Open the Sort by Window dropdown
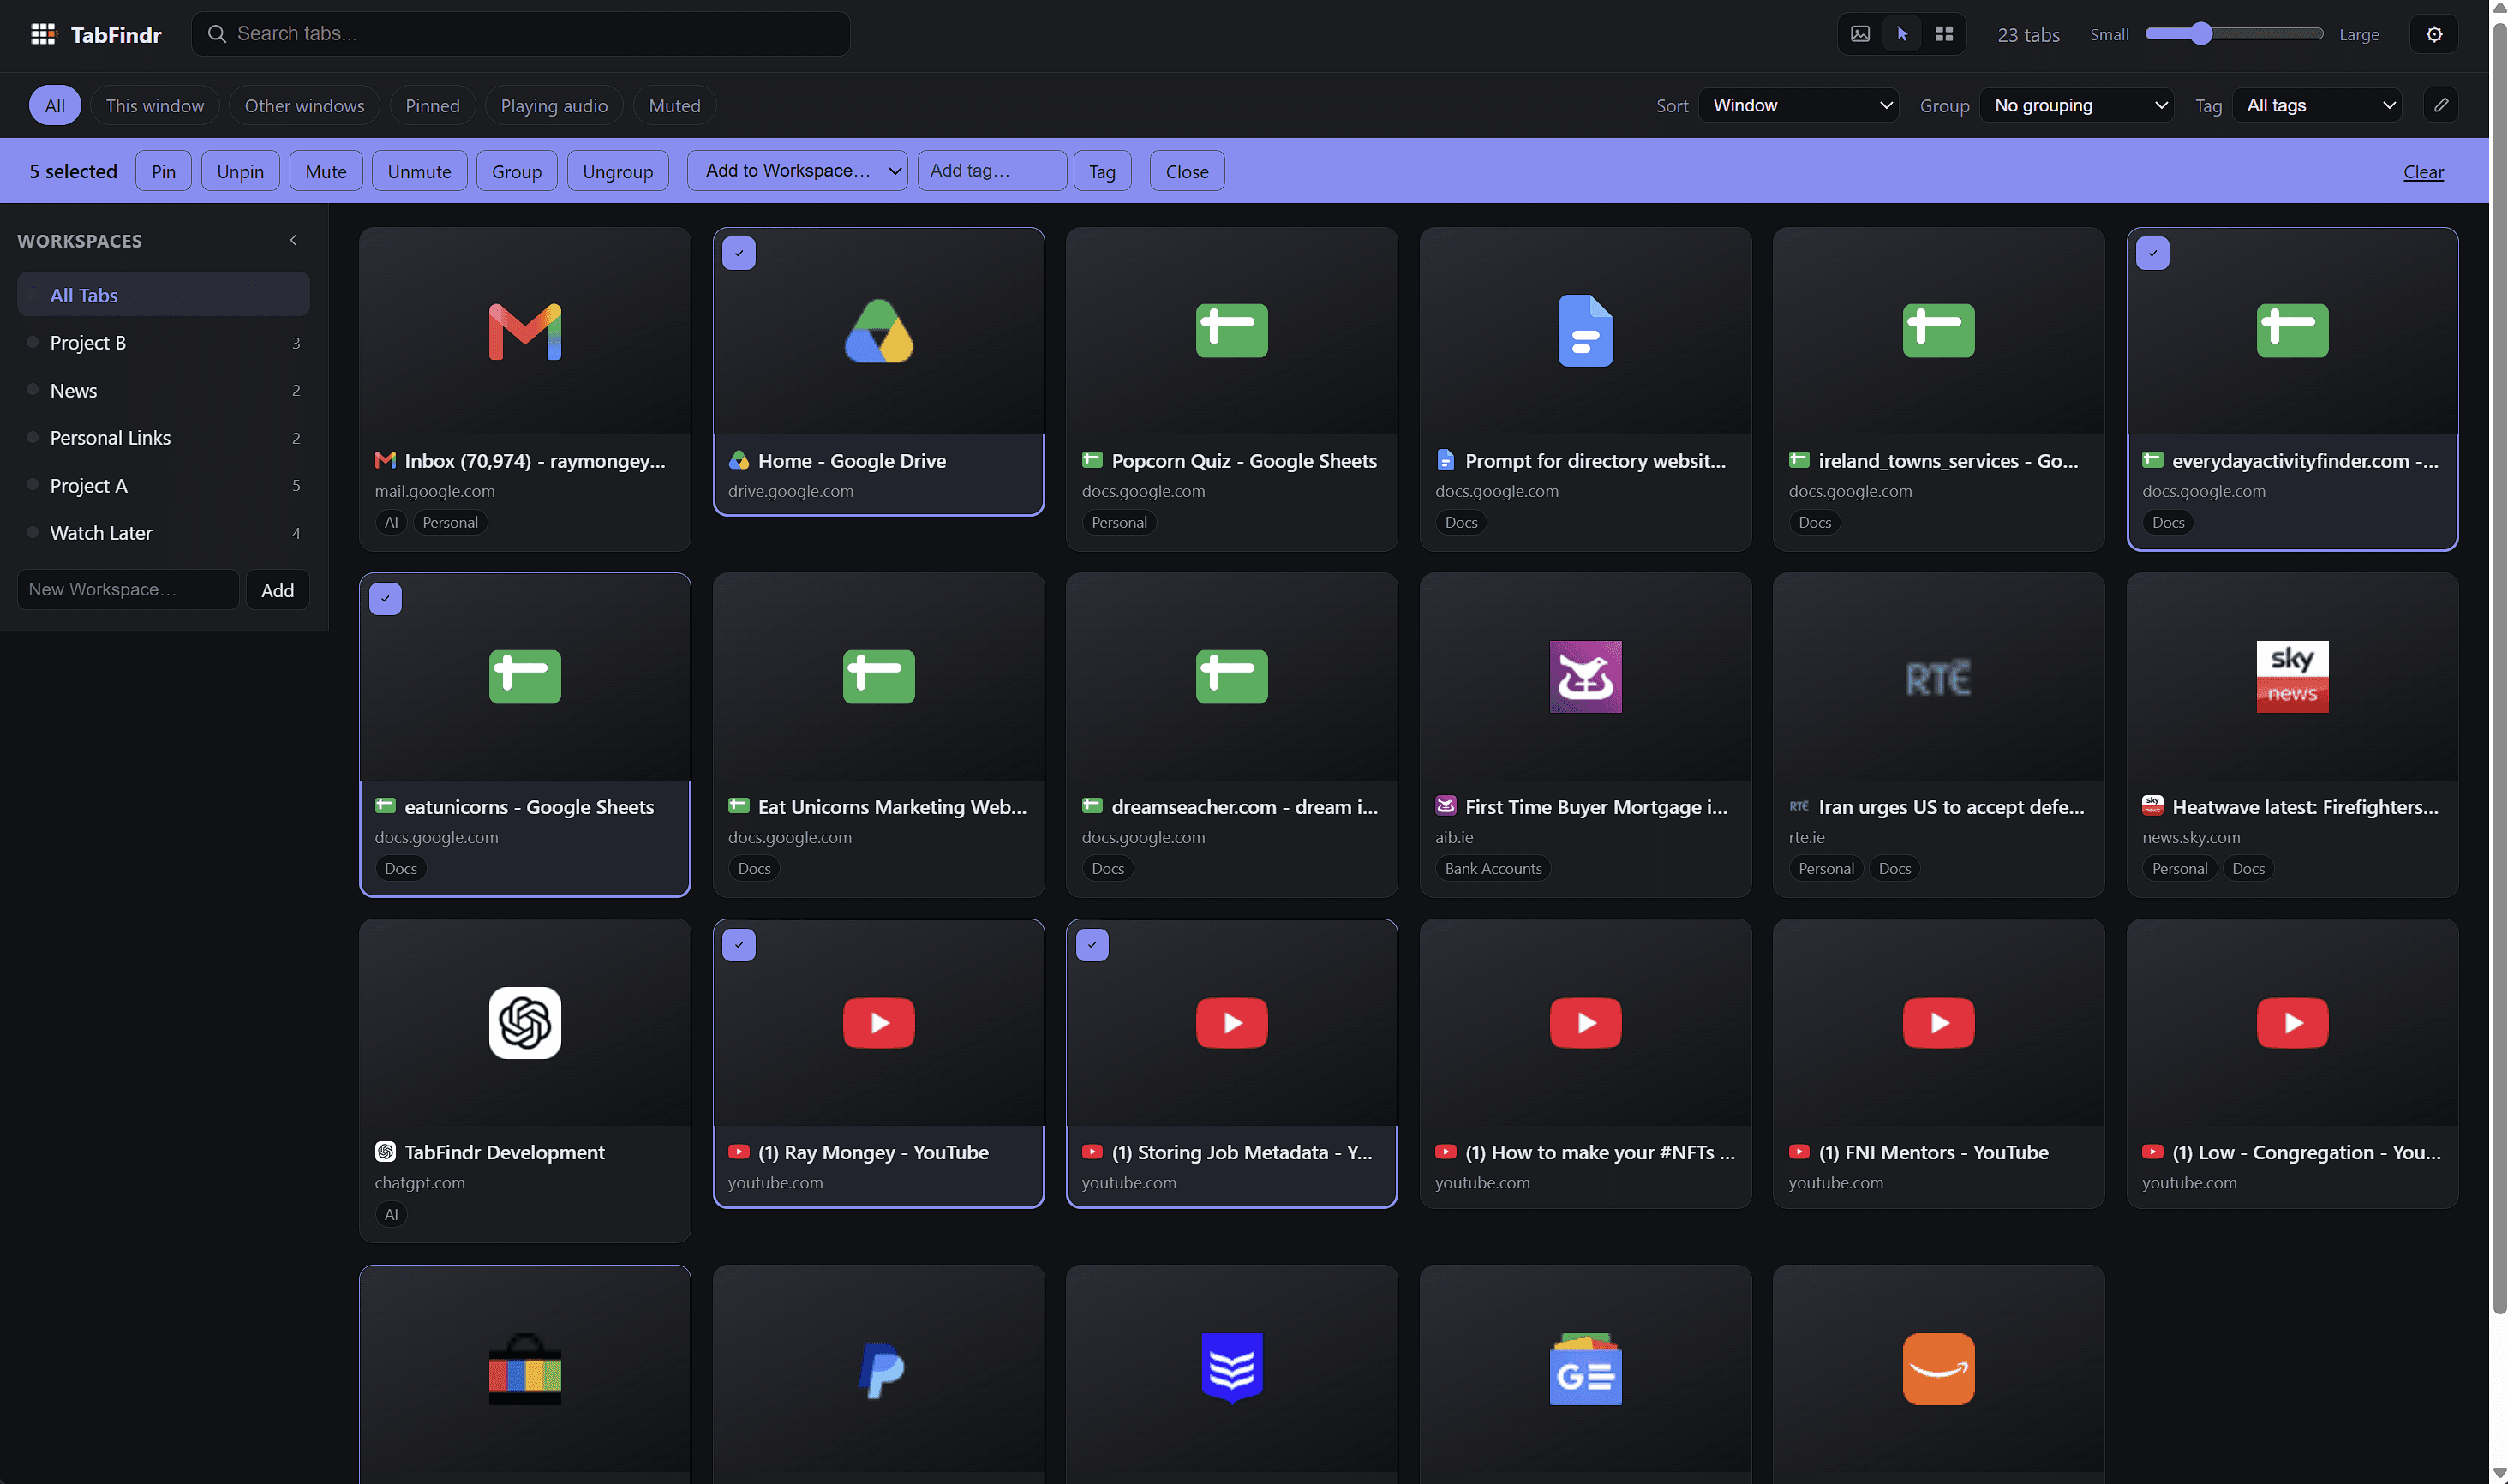Viewport: 2508px width, 1484px height. [1798, 105]
